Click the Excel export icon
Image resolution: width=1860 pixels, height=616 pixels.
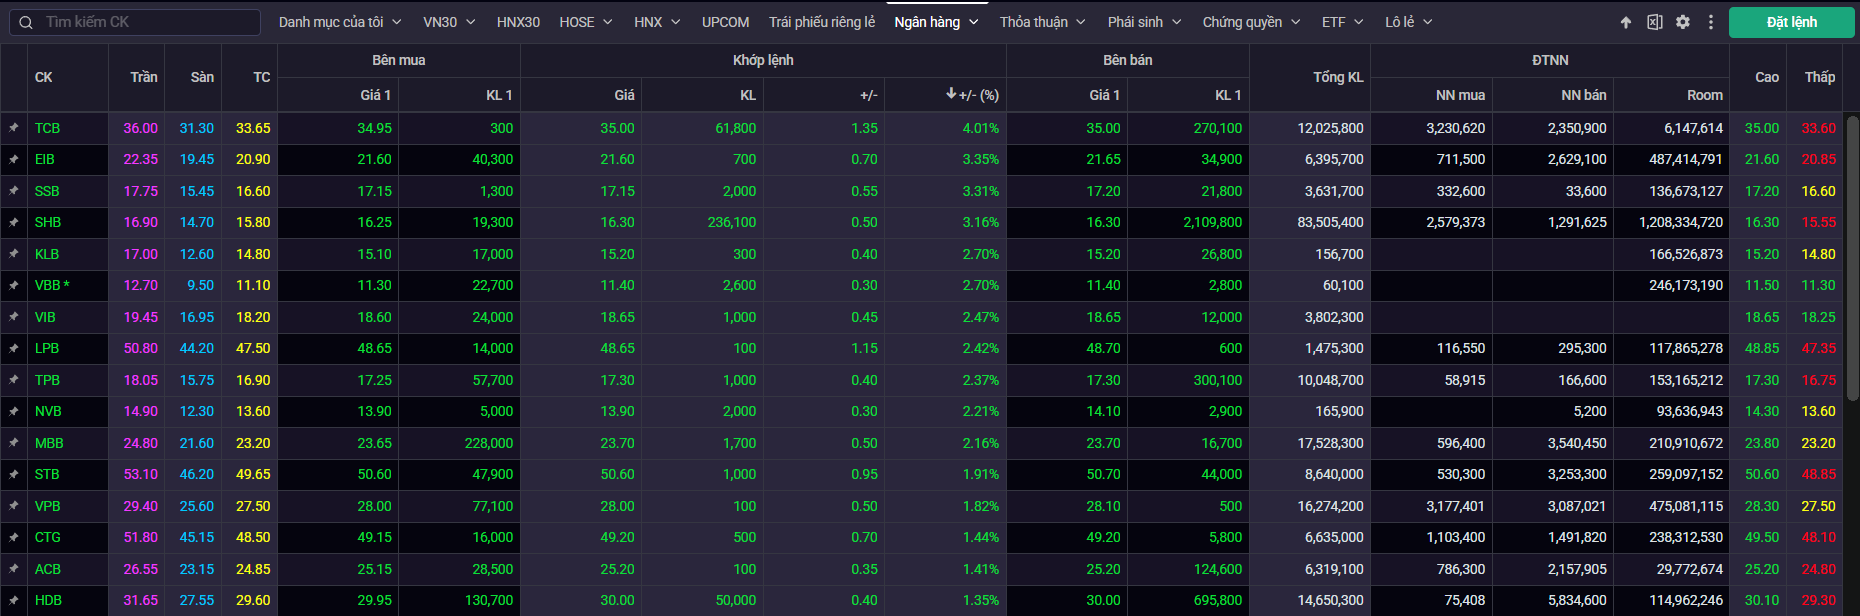click(1654, 22)
